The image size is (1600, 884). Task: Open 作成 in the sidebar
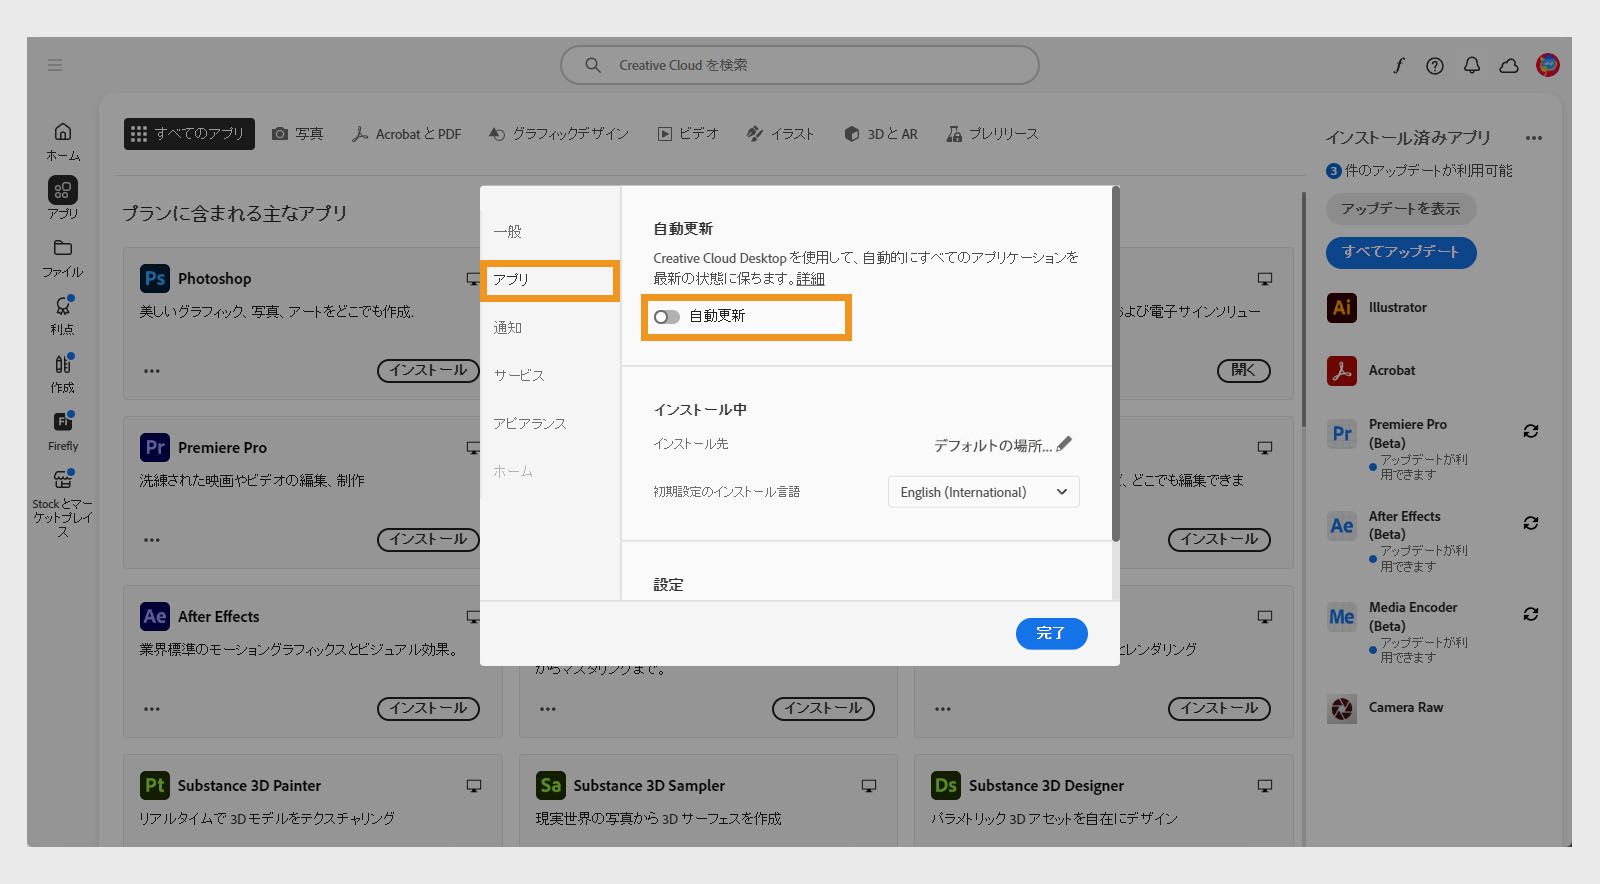62,373
